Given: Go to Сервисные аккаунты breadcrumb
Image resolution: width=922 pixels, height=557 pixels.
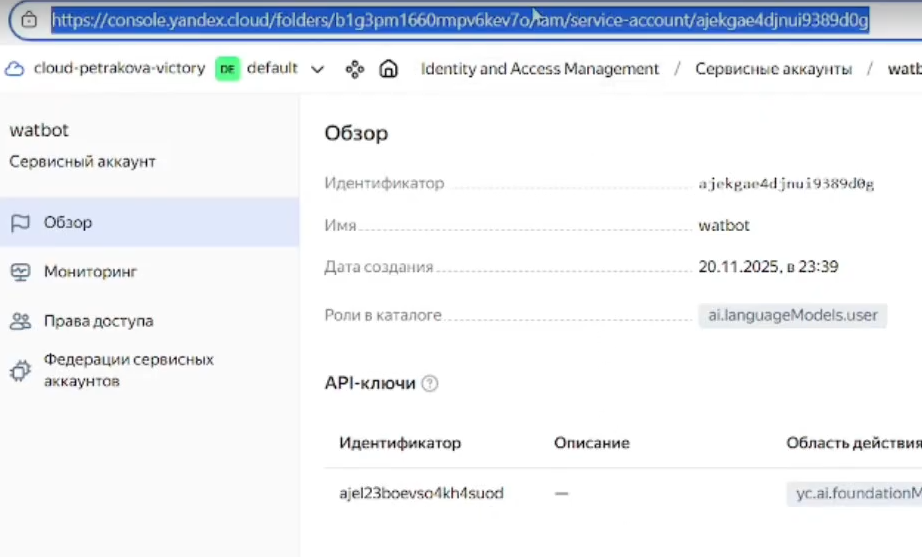Looking at the screenshot, I should (x=773, y=69).
